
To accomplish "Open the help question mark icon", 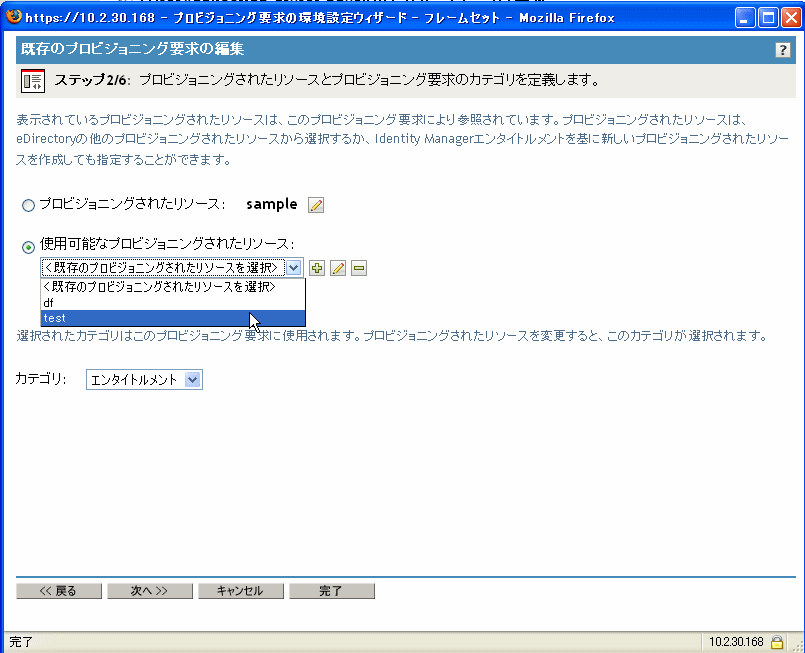I will 782,50.
